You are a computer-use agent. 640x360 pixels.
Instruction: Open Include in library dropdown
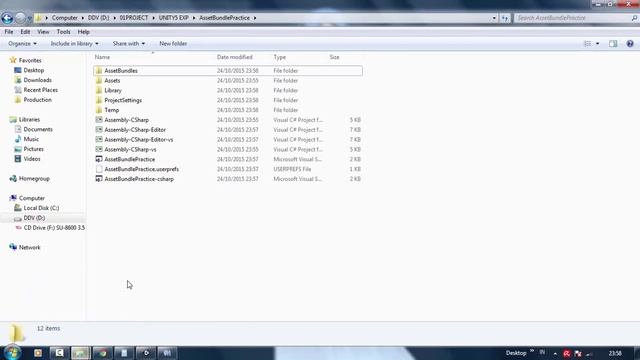coord(74,44)
